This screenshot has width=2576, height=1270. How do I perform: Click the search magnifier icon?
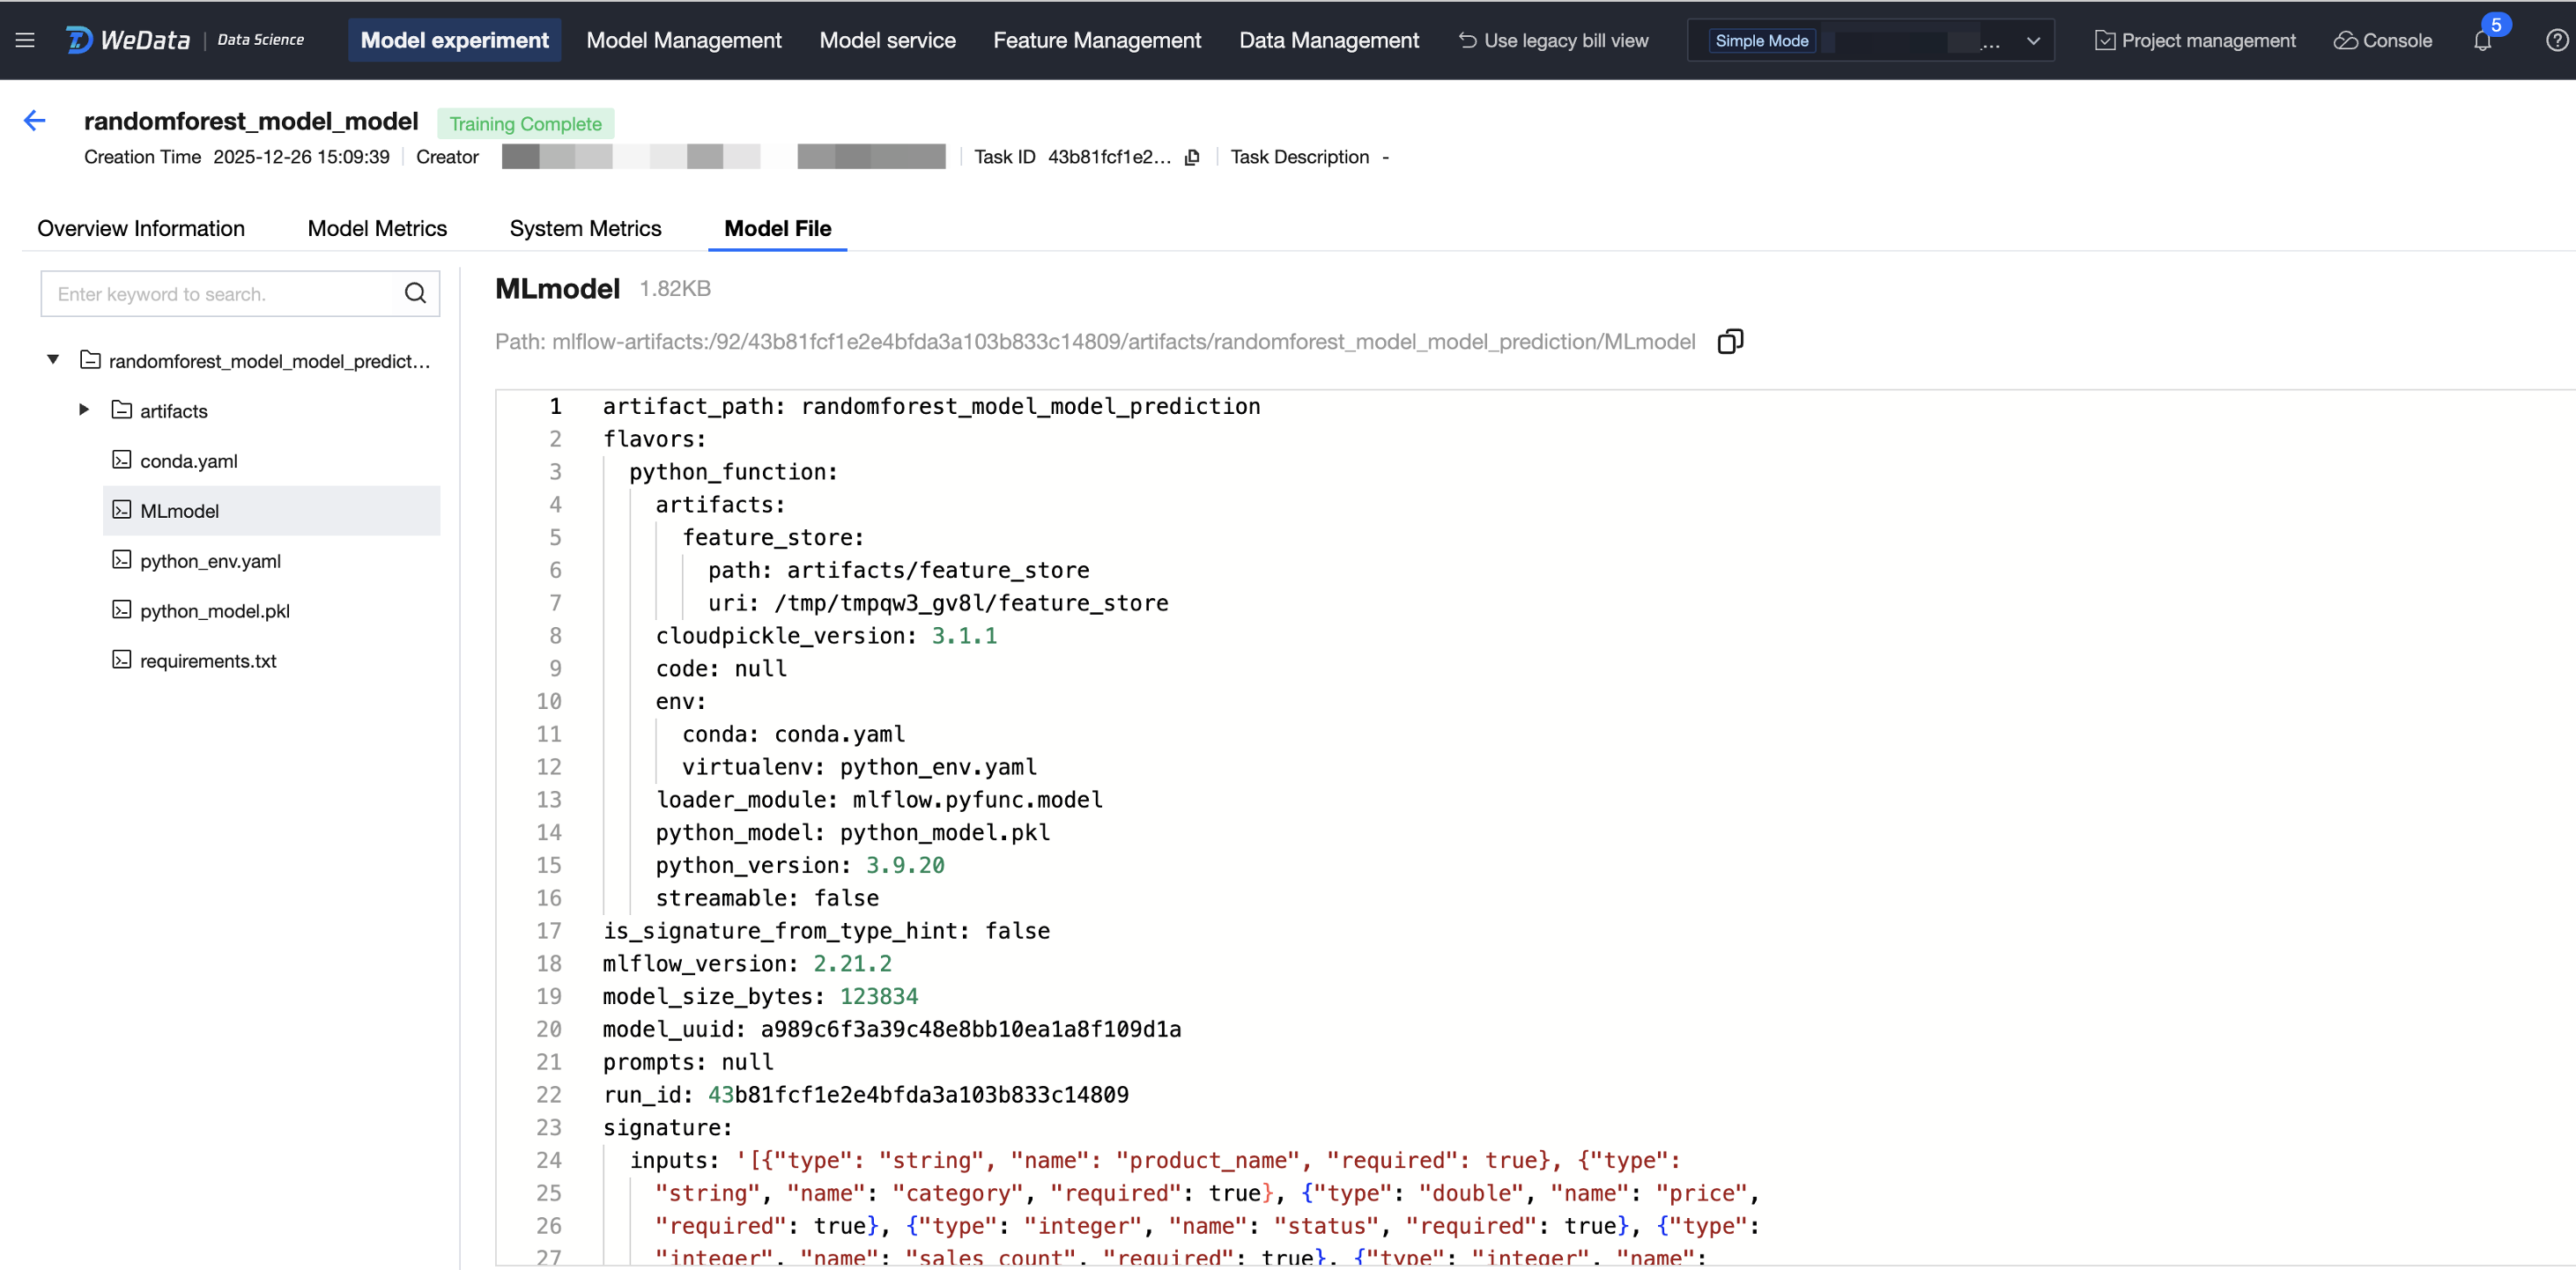pyautogui.click(x=415, y=293)
